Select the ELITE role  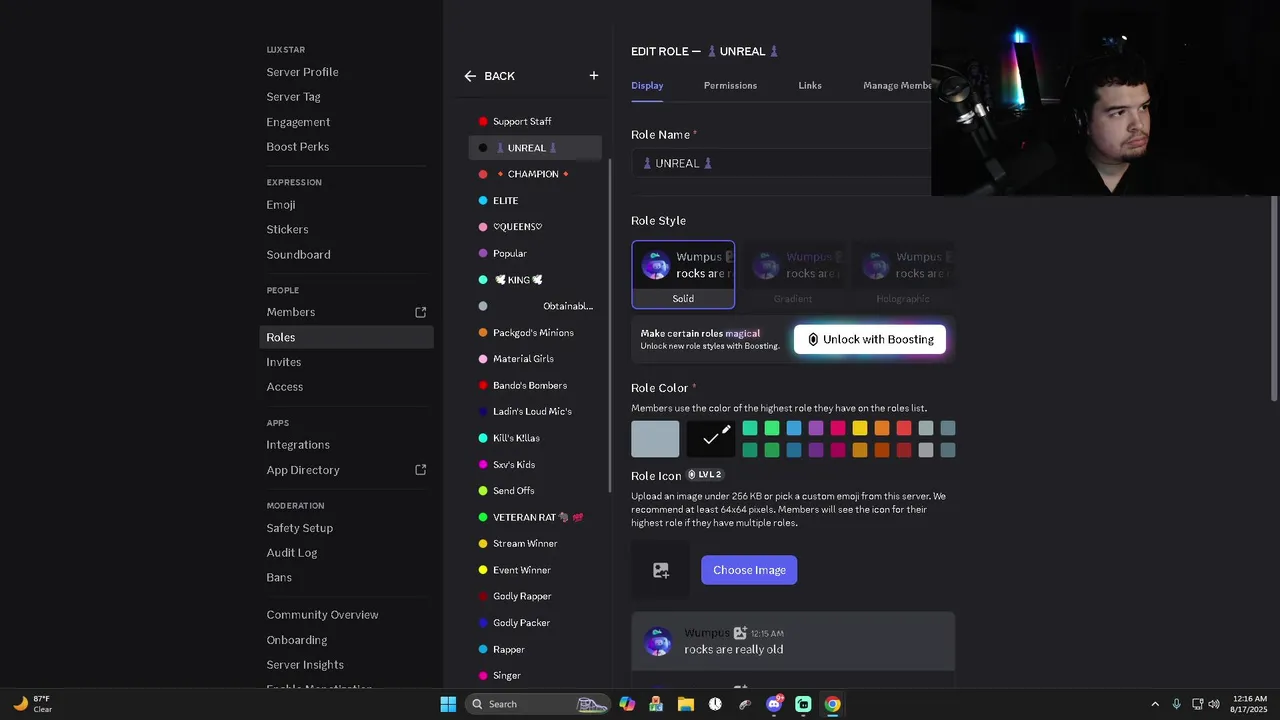[x=535, y=201]
